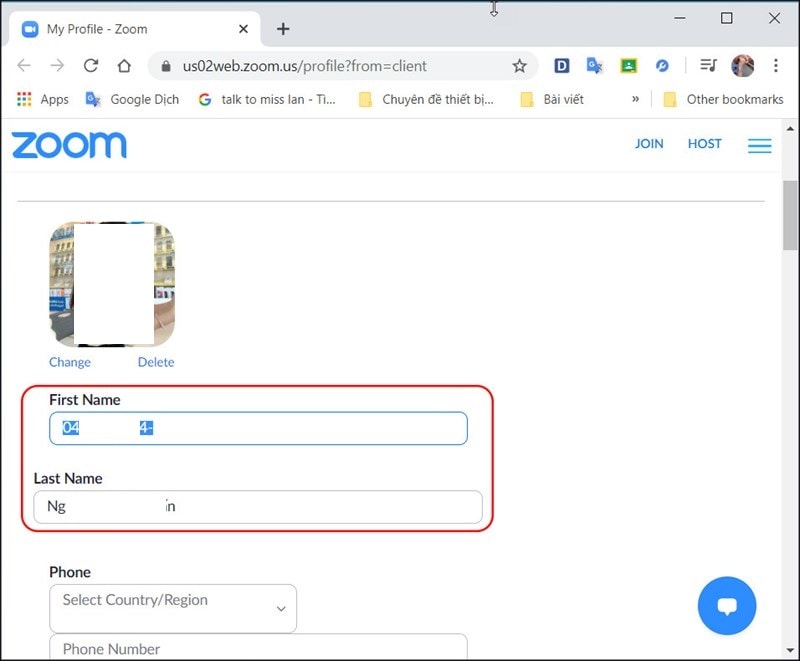Go to browser home page
The width and height of the screenshot is (800, 661).
click(x=124, y=66)
